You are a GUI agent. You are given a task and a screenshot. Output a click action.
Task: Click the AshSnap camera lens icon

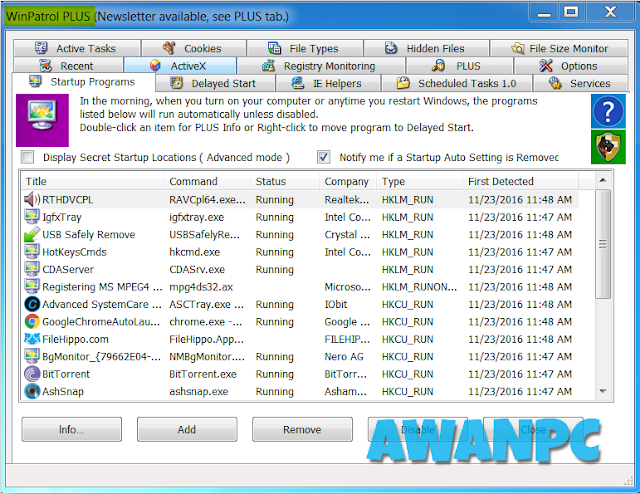point(32,392)
